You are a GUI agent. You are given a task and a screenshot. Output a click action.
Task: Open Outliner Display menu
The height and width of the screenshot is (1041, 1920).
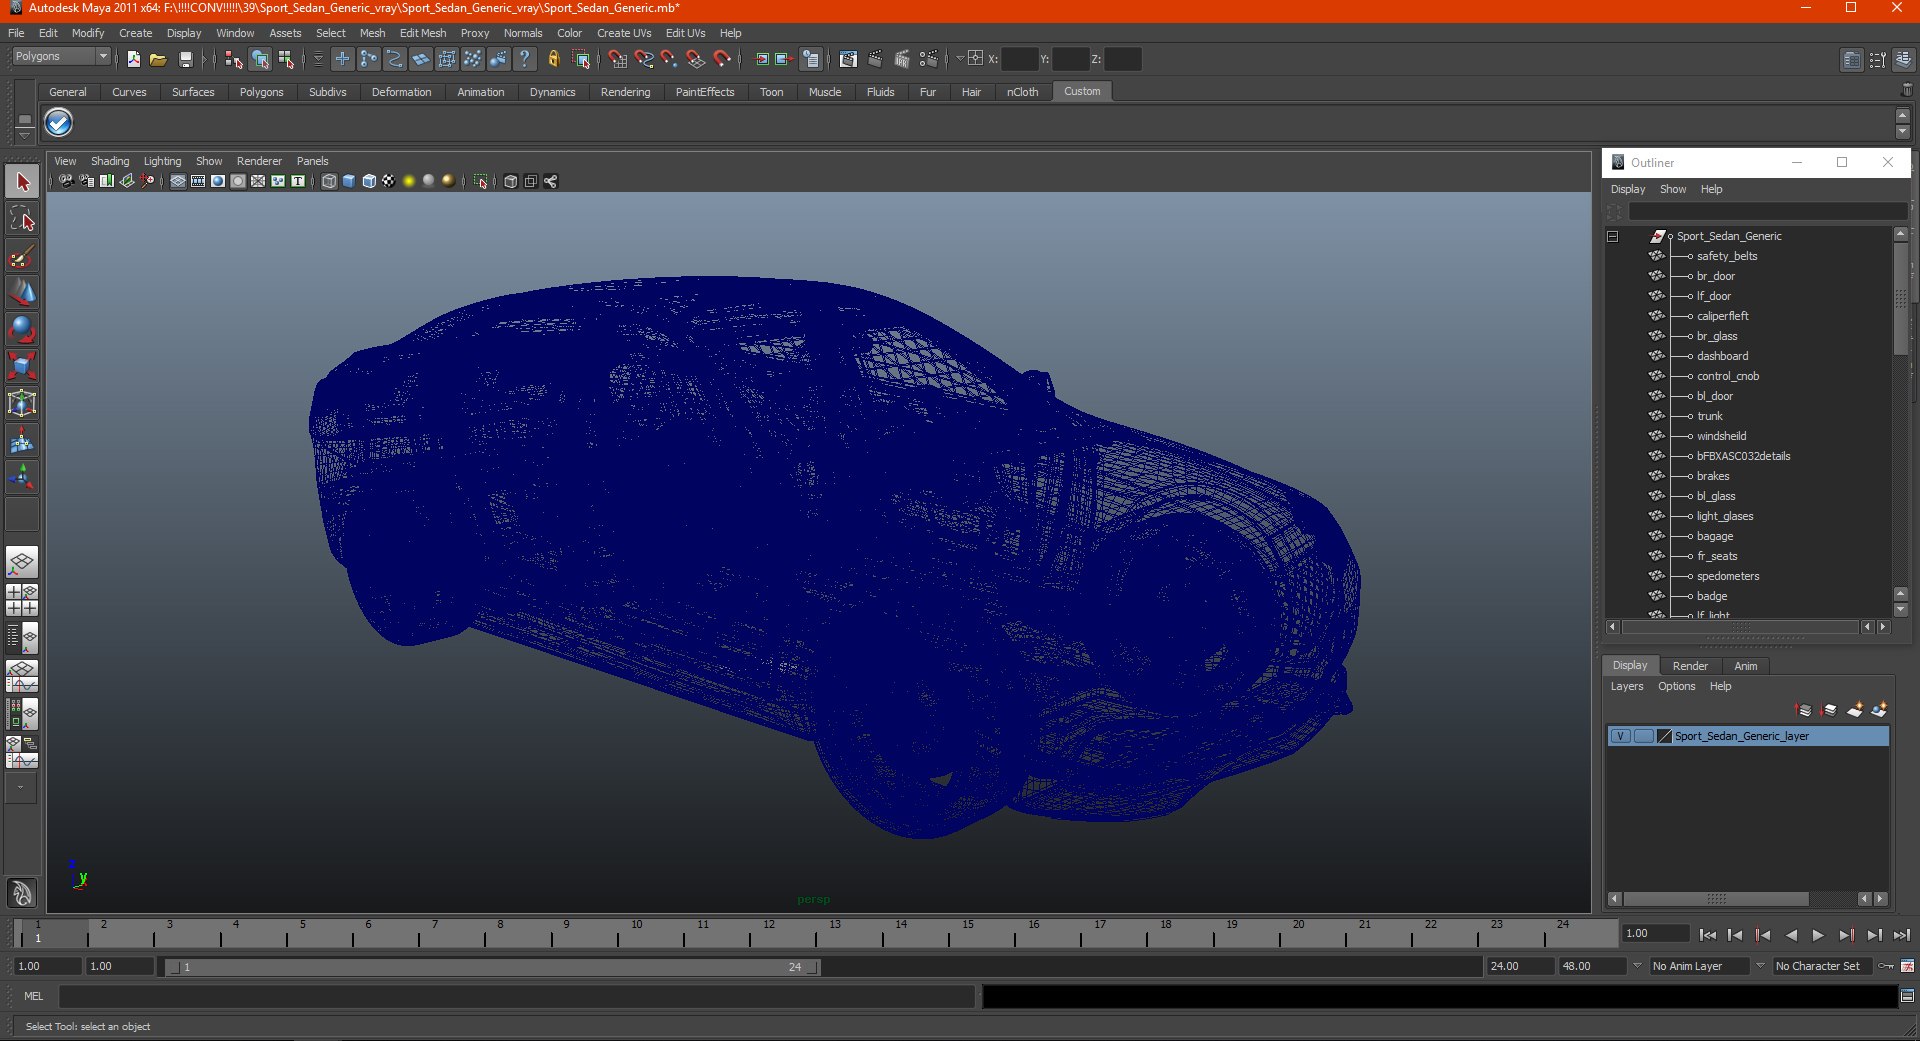pyautogui.click(x=1628, y=189)
